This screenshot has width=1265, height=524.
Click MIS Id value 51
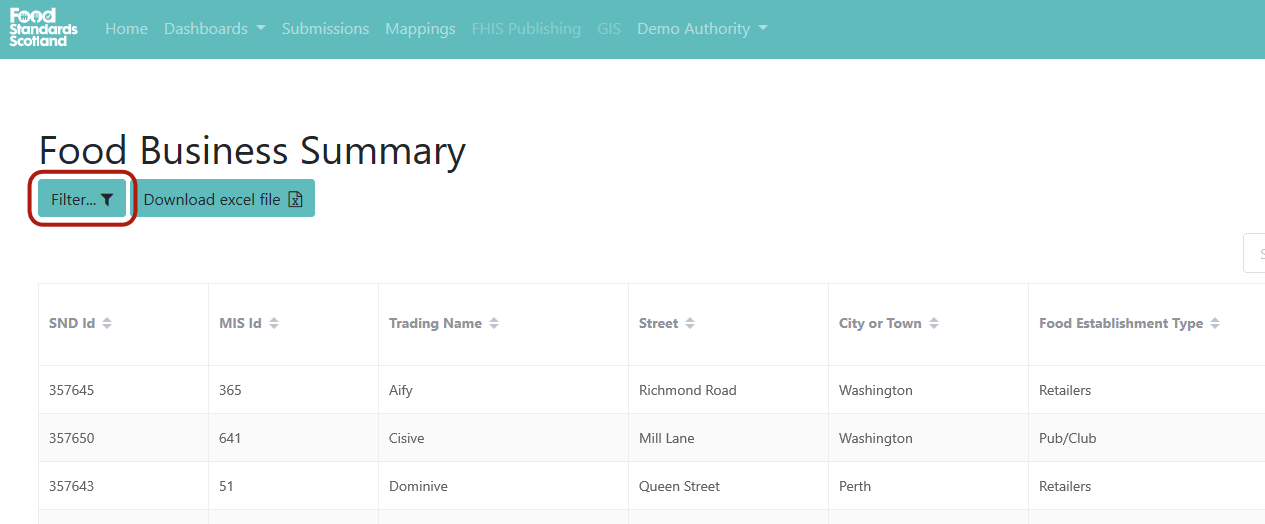click(x=227, y=487)
